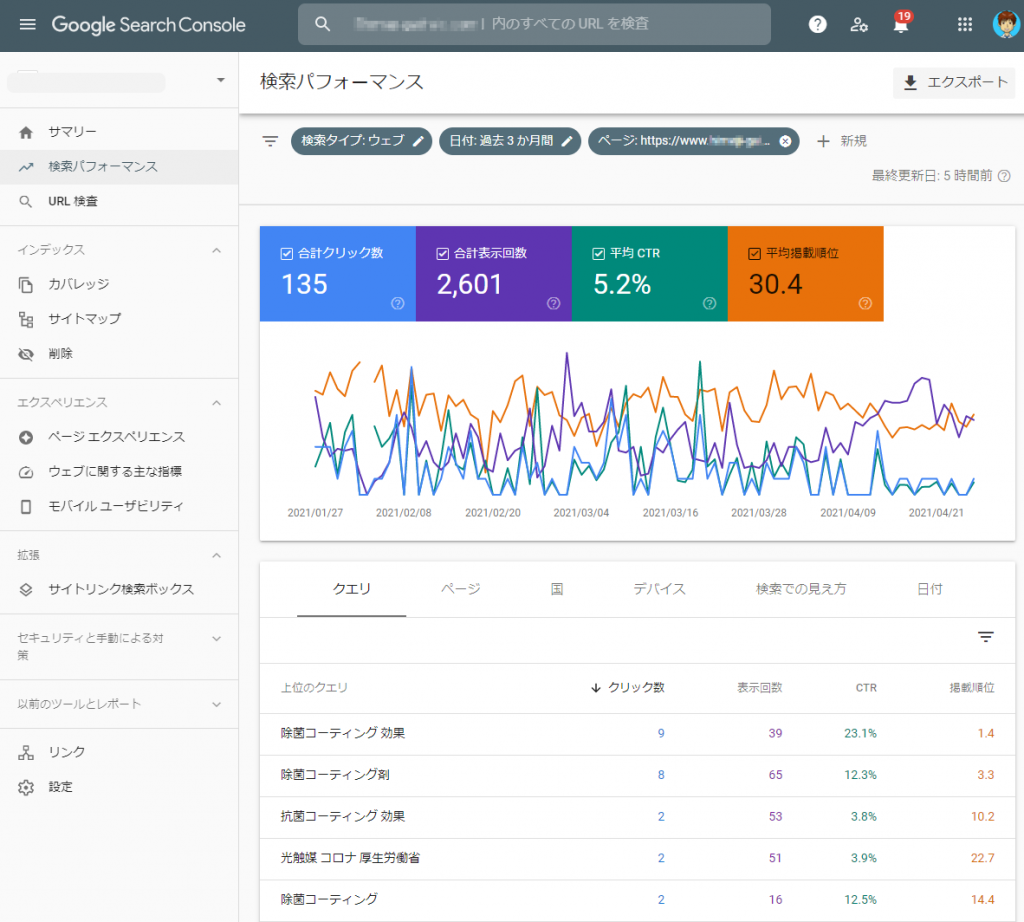Viewport: 1024px width, 922px height.
Task: Add a new filter with 新規
Action: coord(841,141)
